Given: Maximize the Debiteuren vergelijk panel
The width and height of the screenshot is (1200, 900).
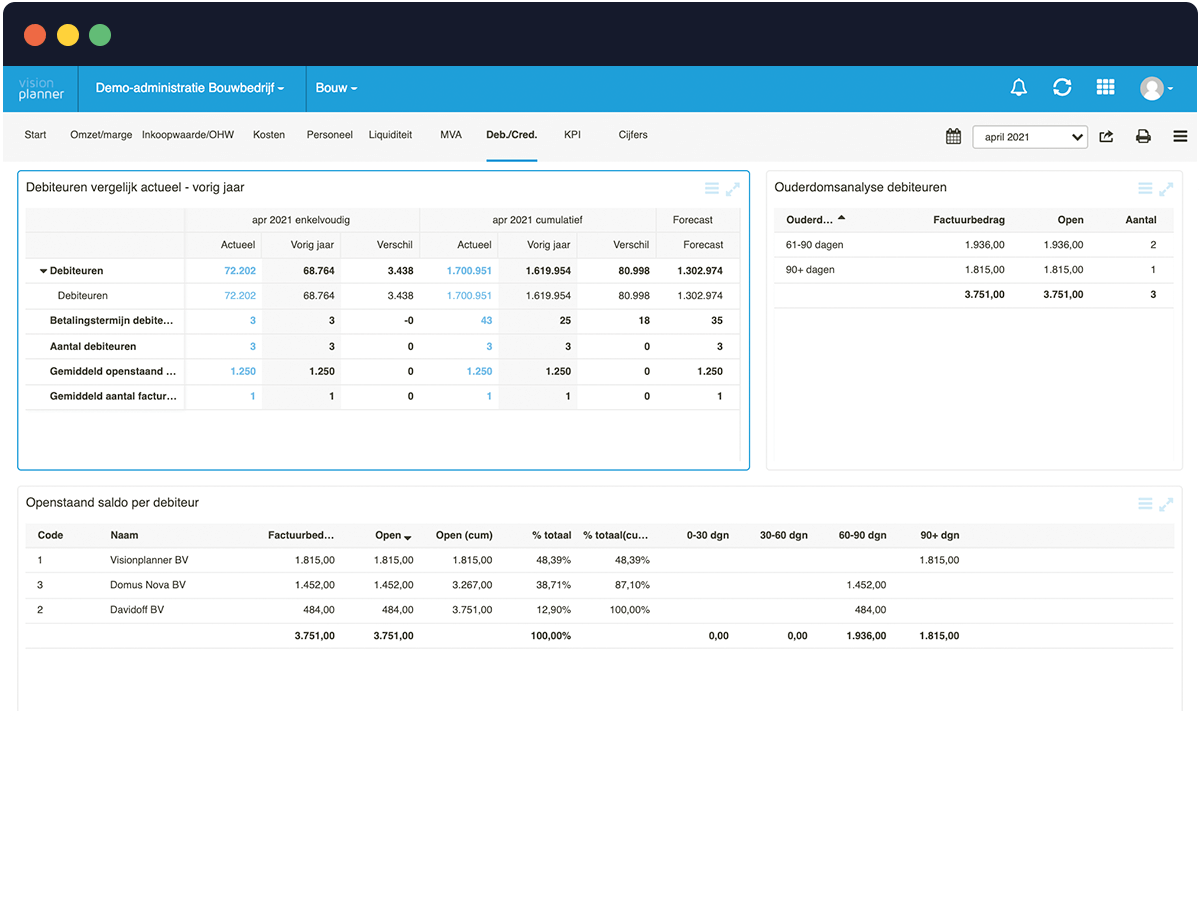Looking at the screenshot, I should coord(733,188).
